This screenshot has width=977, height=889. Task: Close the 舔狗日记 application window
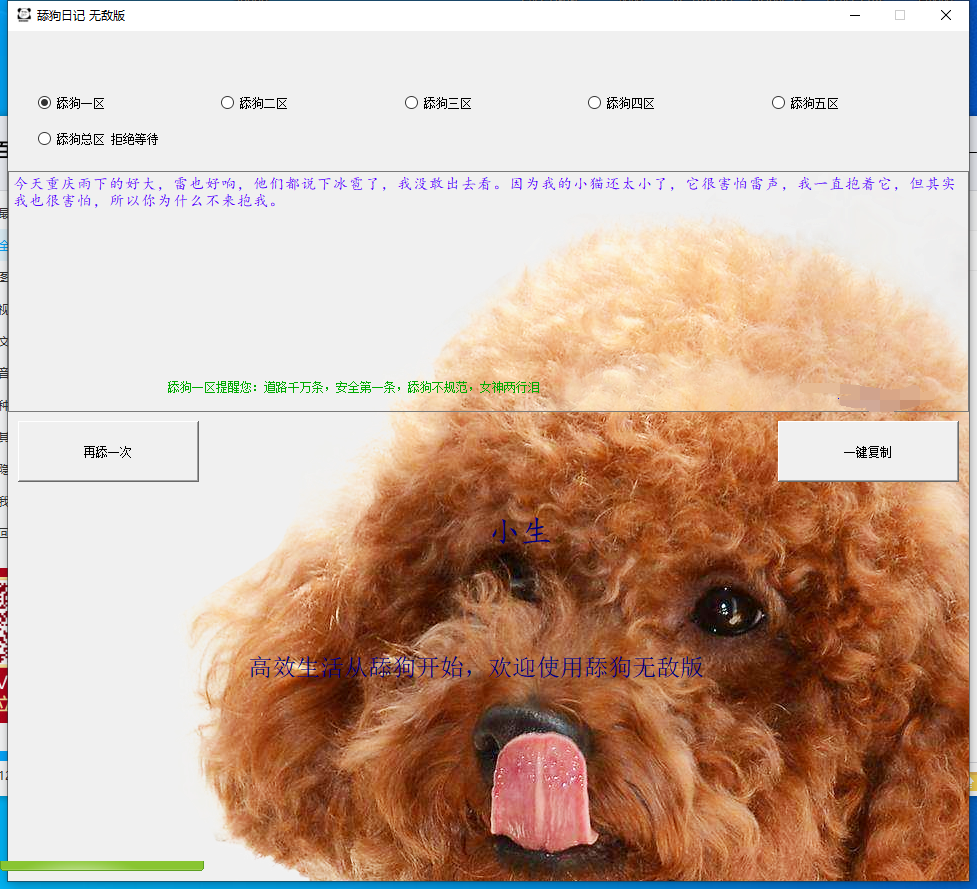point(945,15)
